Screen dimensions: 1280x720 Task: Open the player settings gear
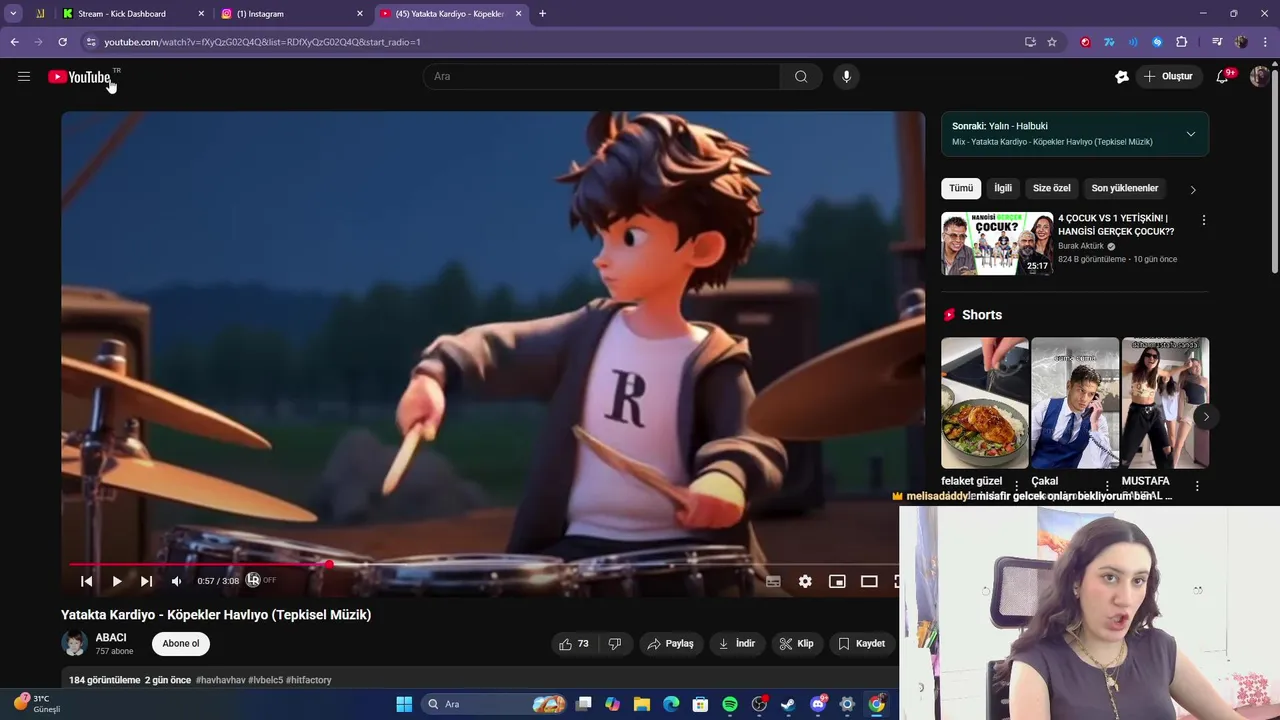[805, 581]
